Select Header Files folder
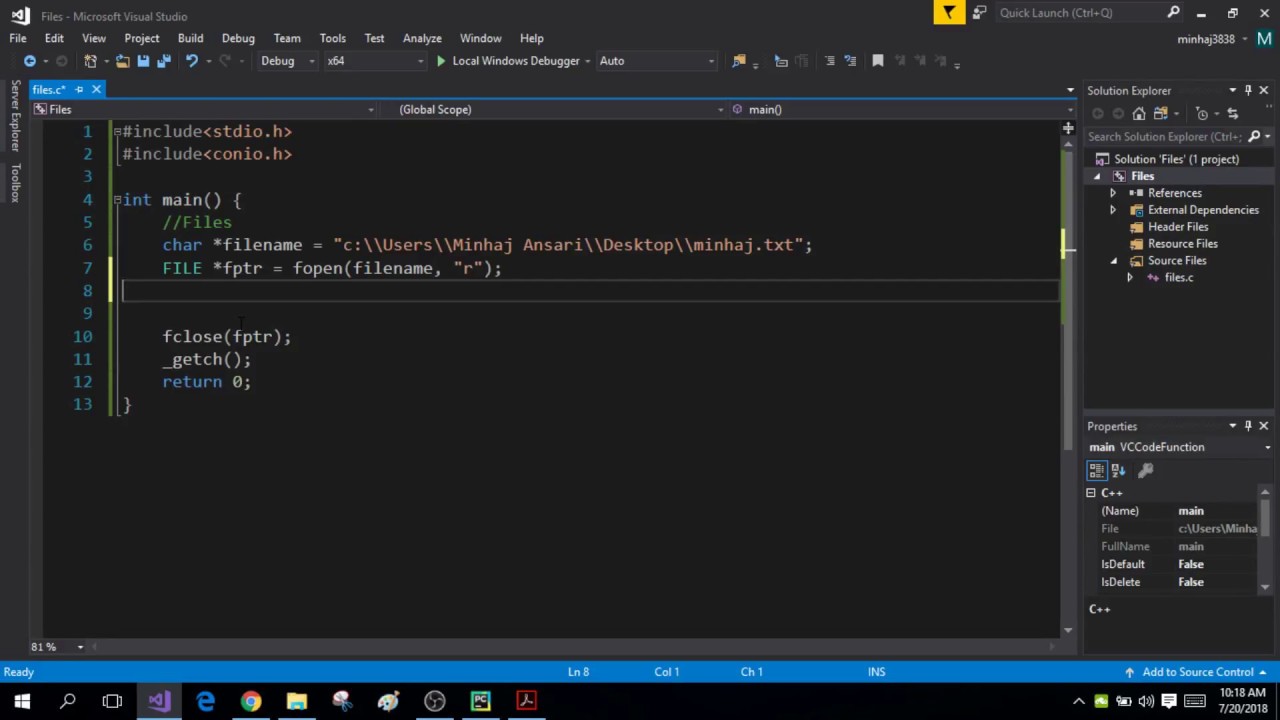The width and height of the screenshot is (1280, 720). (1178, 227)
